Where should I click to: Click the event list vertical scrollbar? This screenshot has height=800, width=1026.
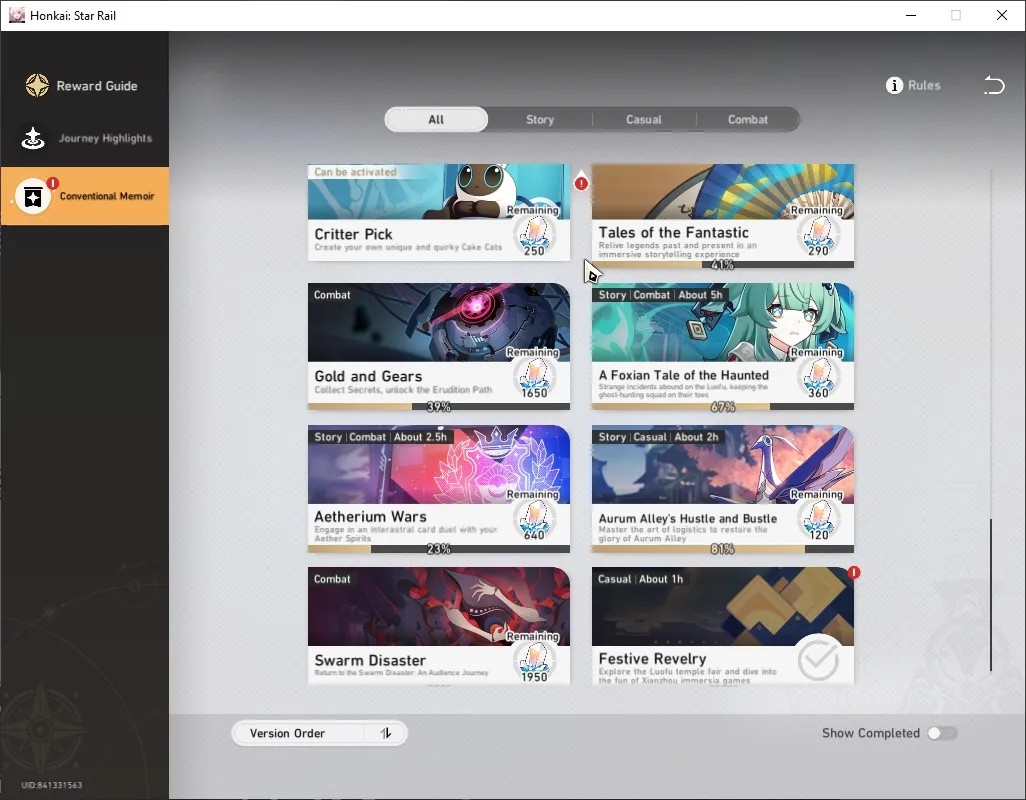[x=991, y=595]
